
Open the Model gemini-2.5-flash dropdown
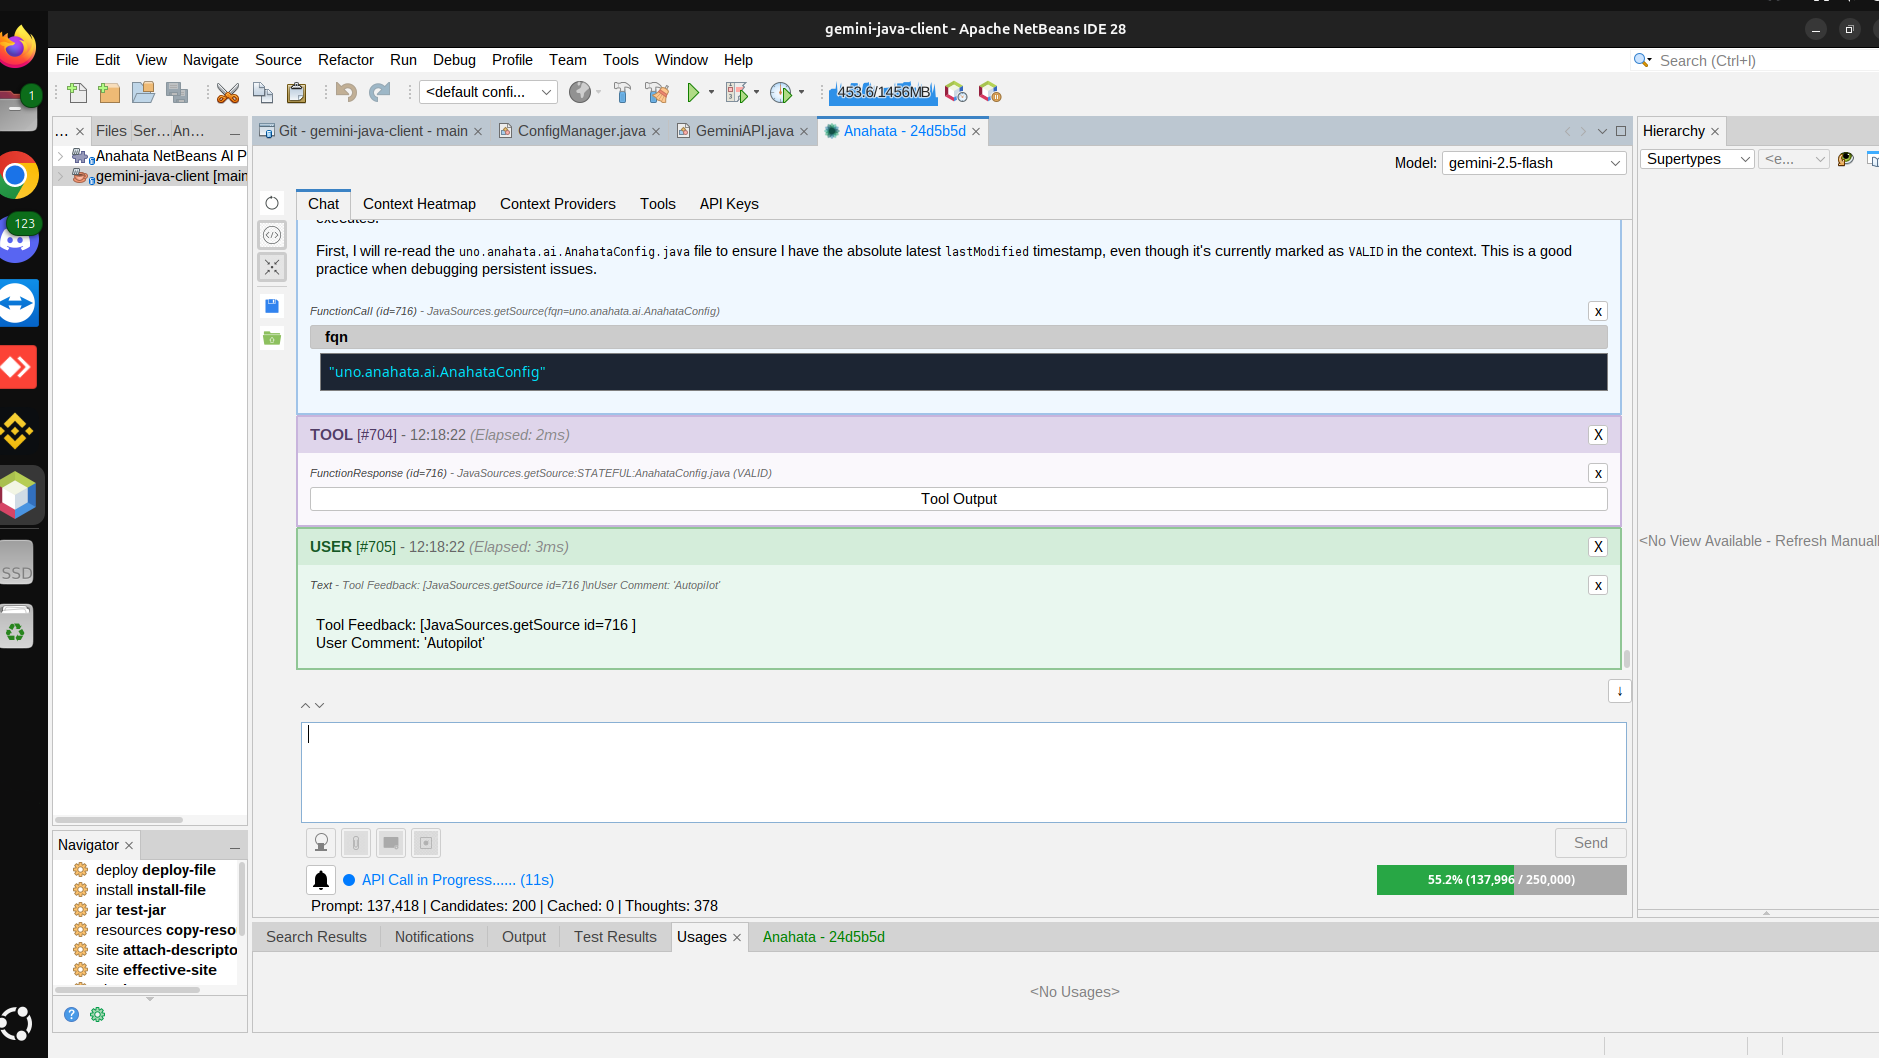tap(1533, 163)
